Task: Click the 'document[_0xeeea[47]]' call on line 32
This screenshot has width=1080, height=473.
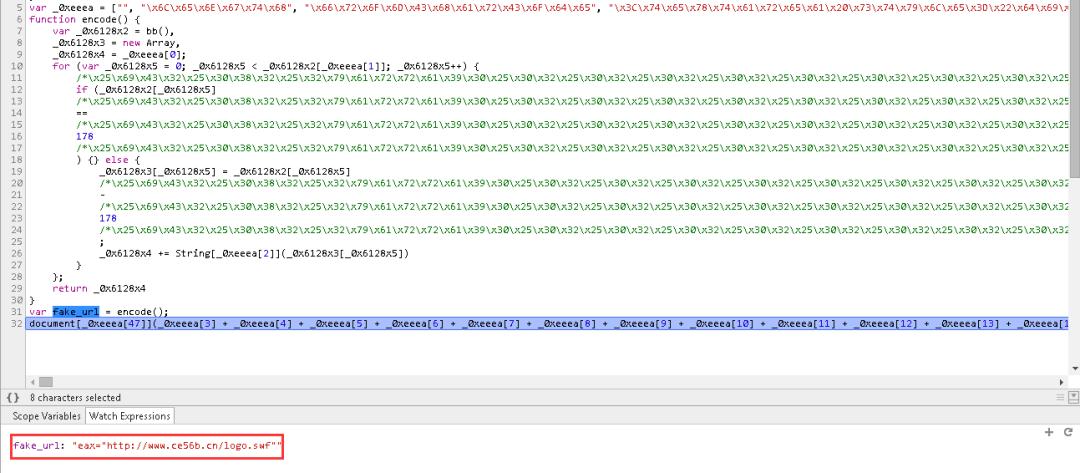Action: [x=90, y=324]
